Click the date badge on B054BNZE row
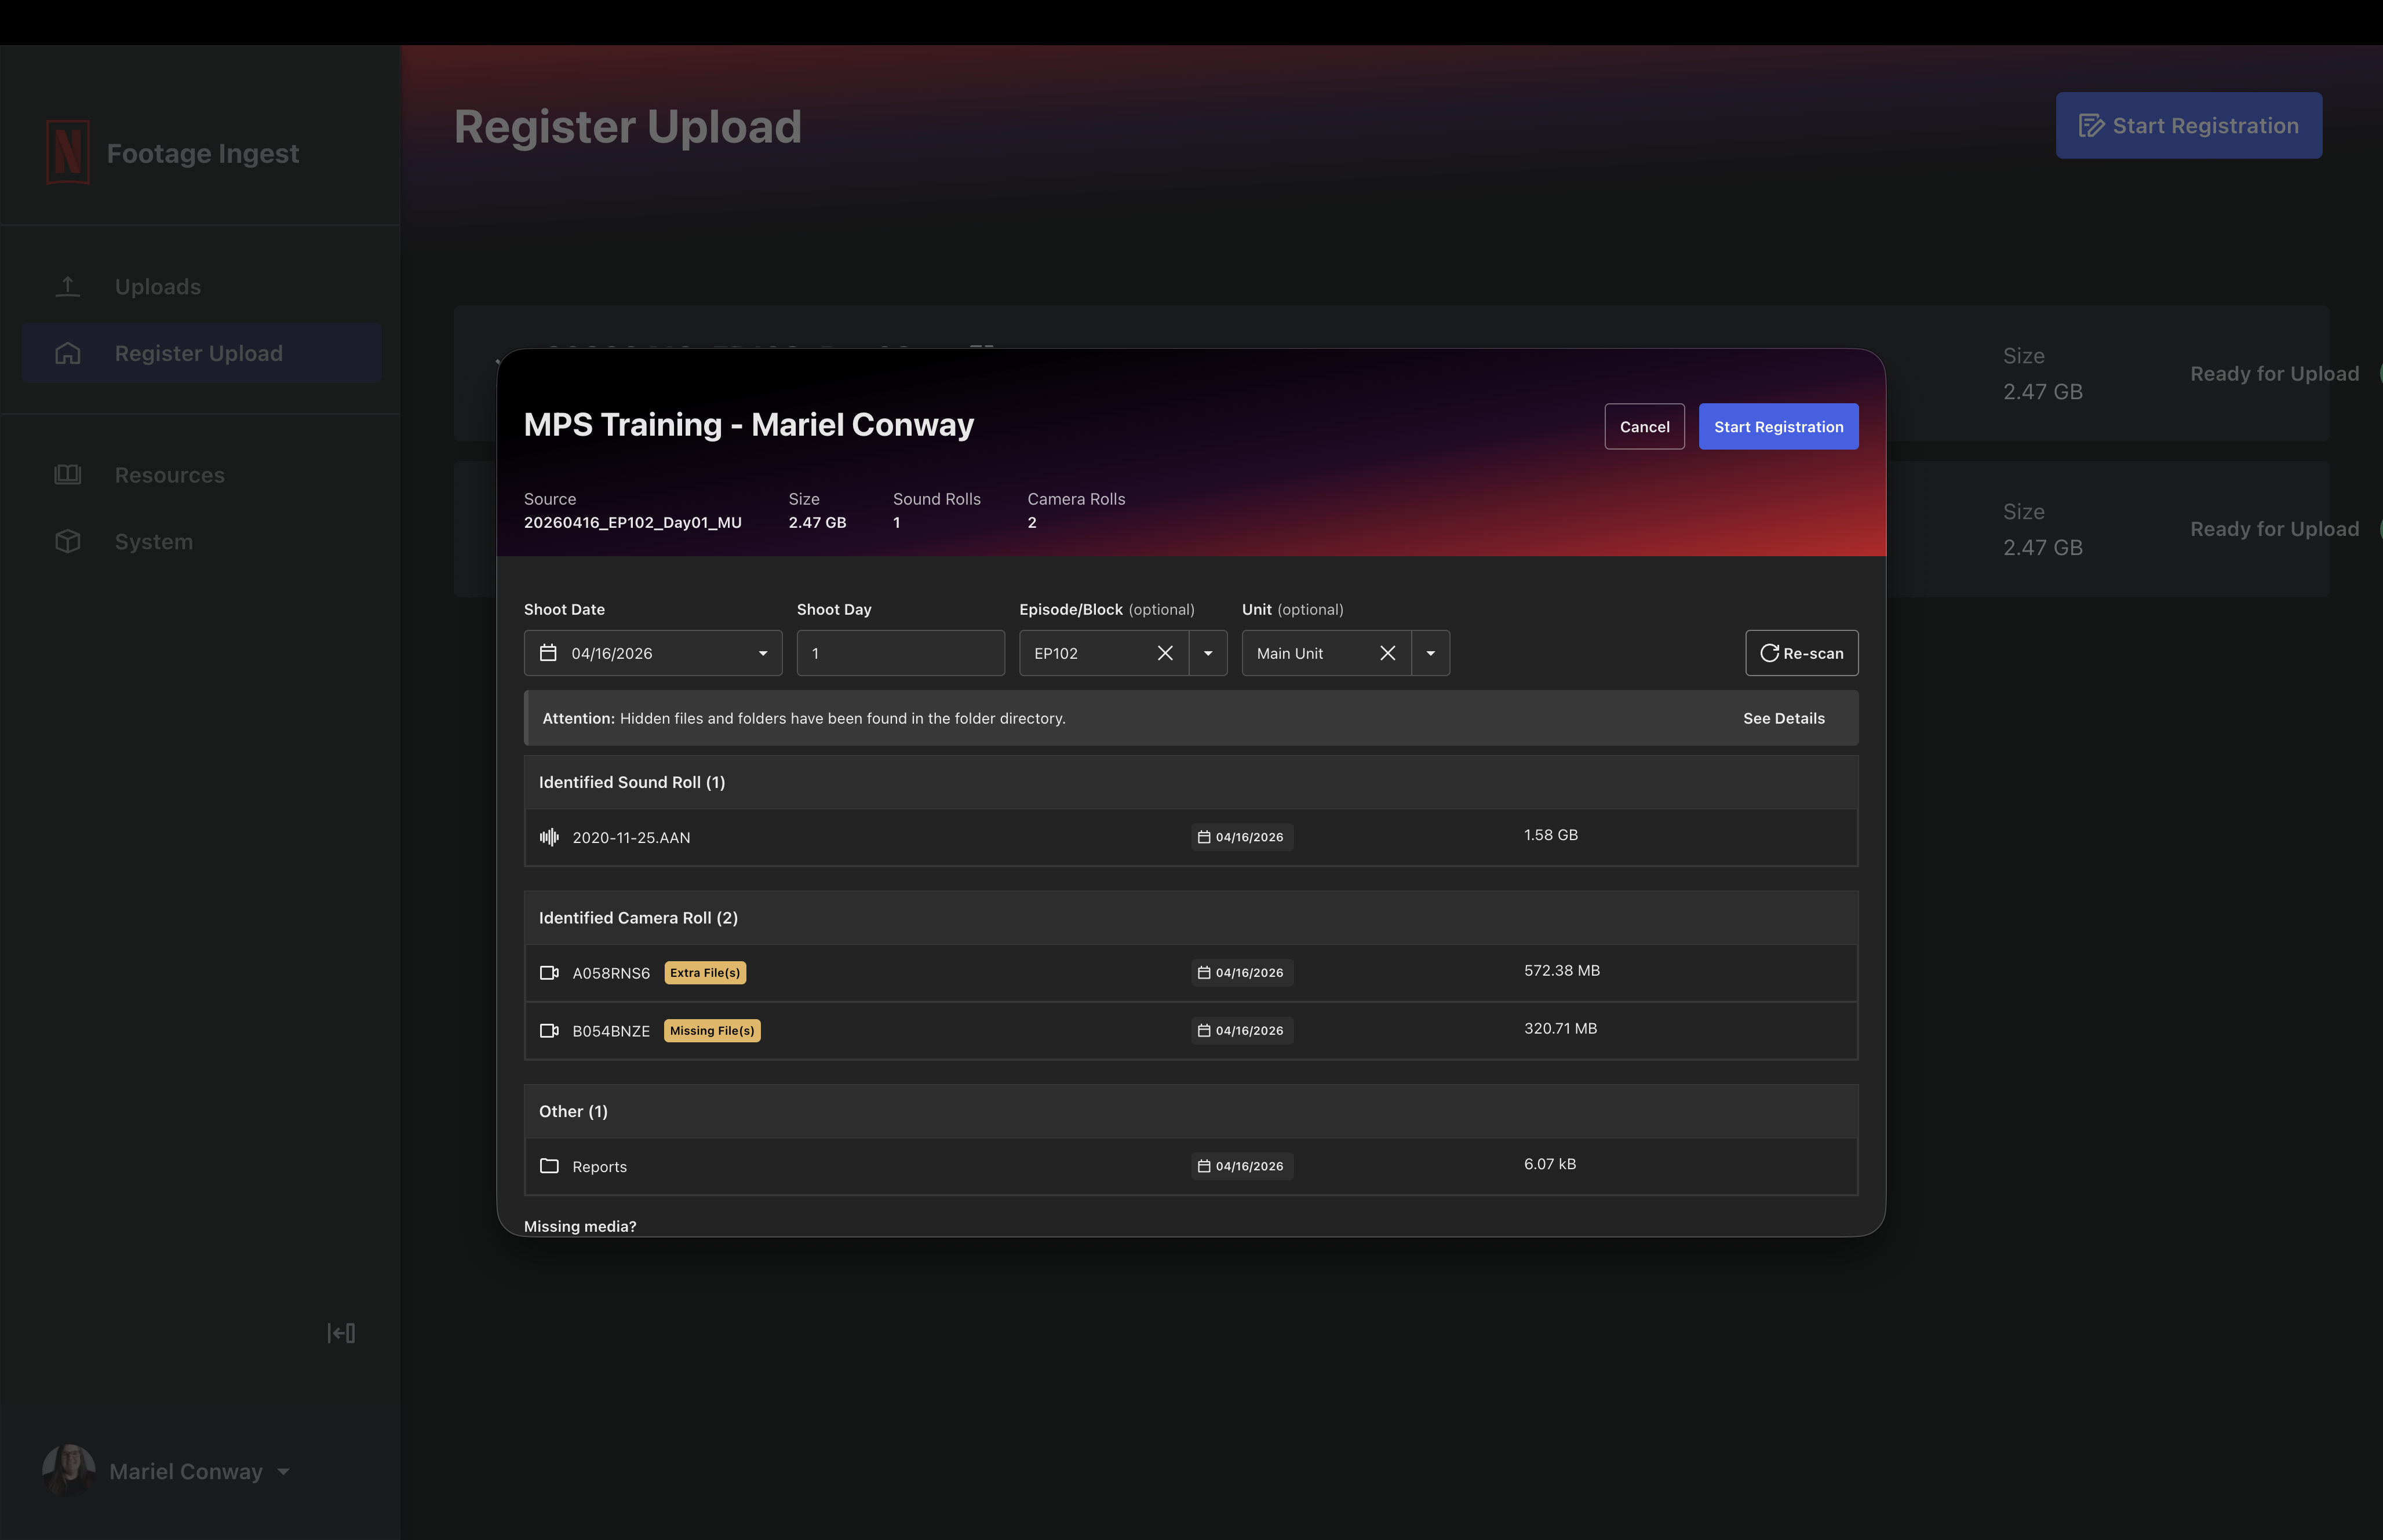The height and width of the screenshot is (1540, 2383). coord(1241,1031)
